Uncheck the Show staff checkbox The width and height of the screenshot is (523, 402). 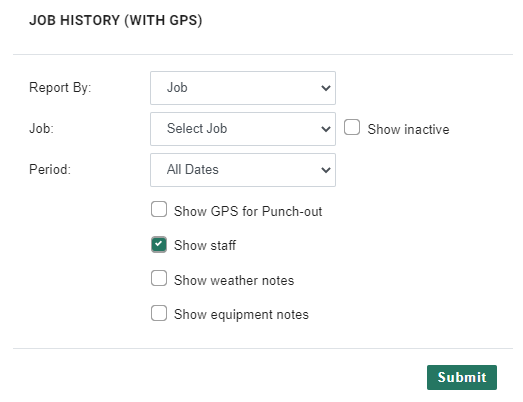(159, 244)
